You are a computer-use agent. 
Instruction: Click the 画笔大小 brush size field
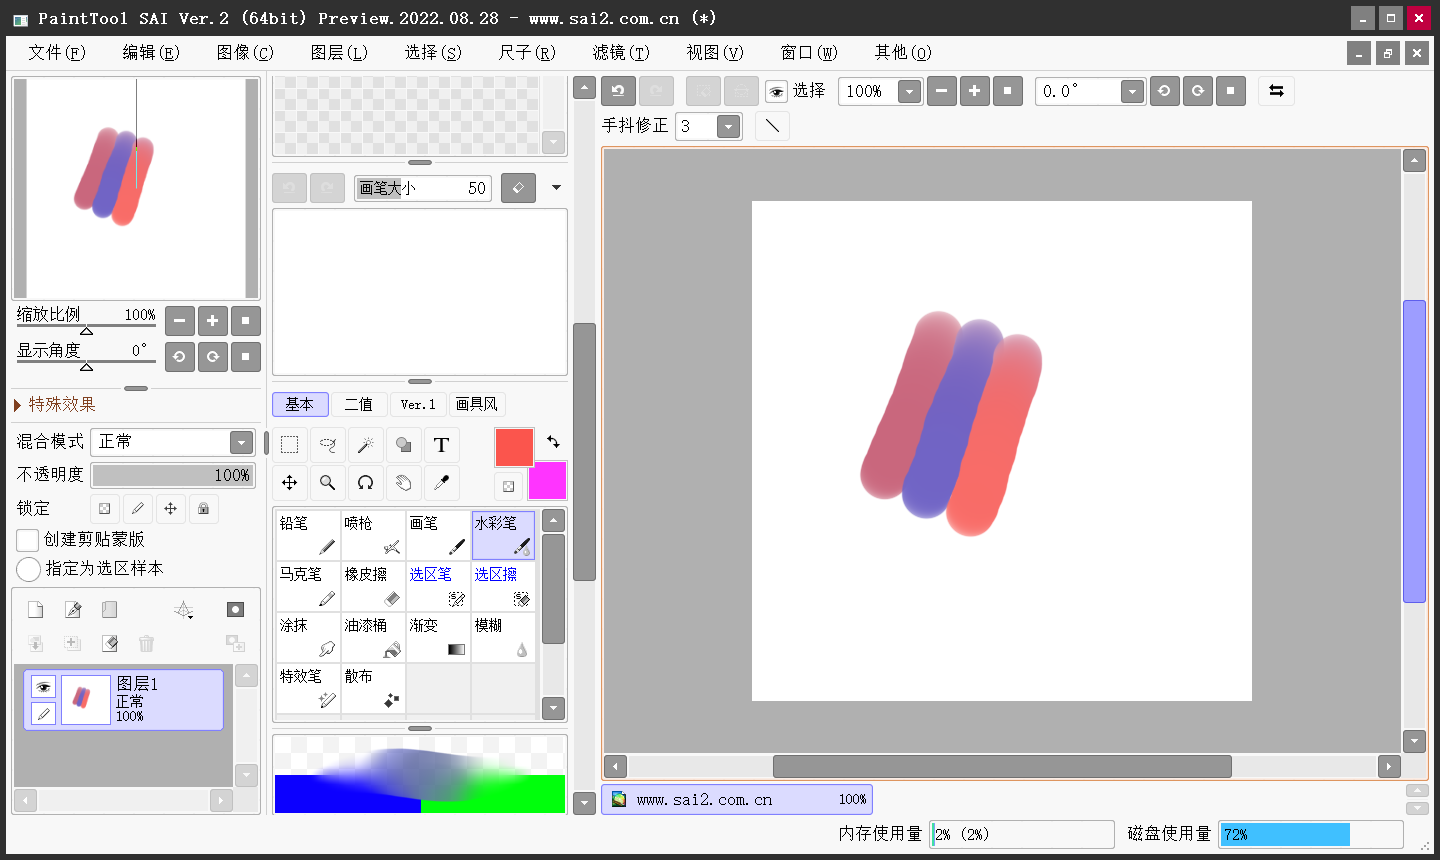(423, 188)
